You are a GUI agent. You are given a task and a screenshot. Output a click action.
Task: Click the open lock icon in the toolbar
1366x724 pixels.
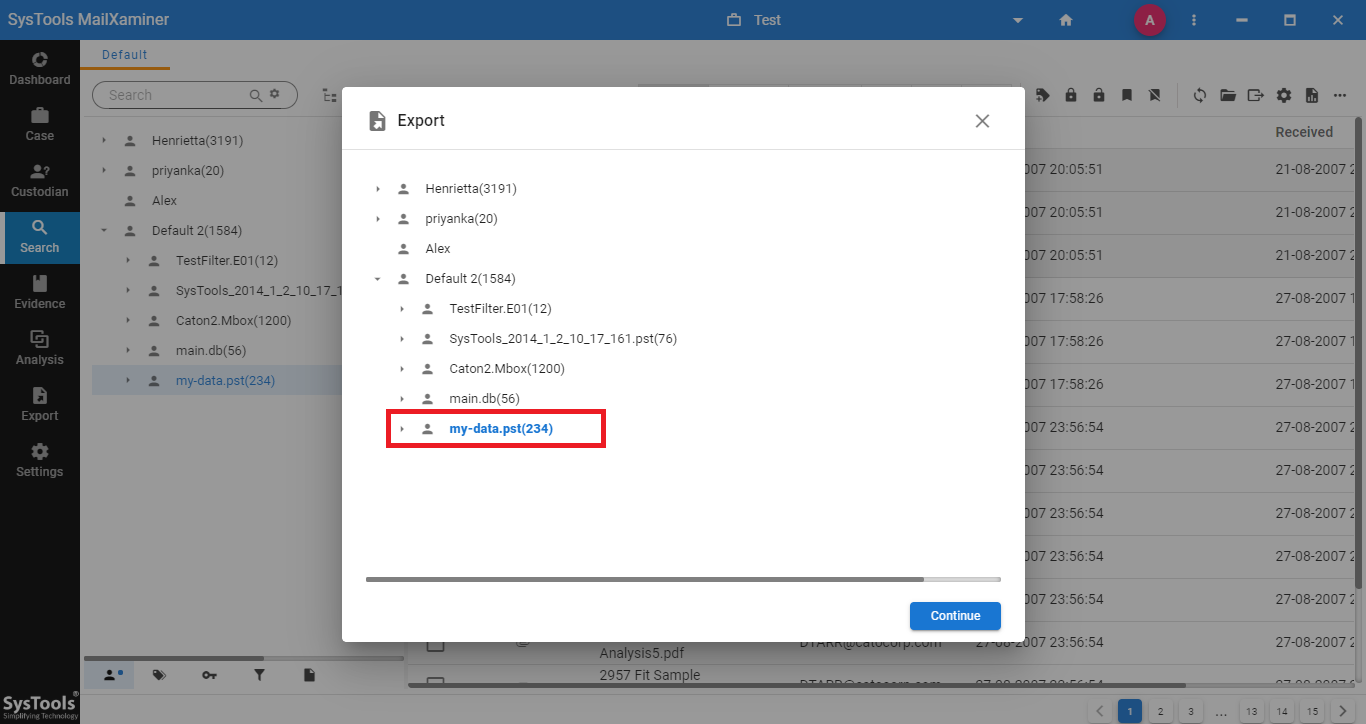click(x=1099, y=95)
